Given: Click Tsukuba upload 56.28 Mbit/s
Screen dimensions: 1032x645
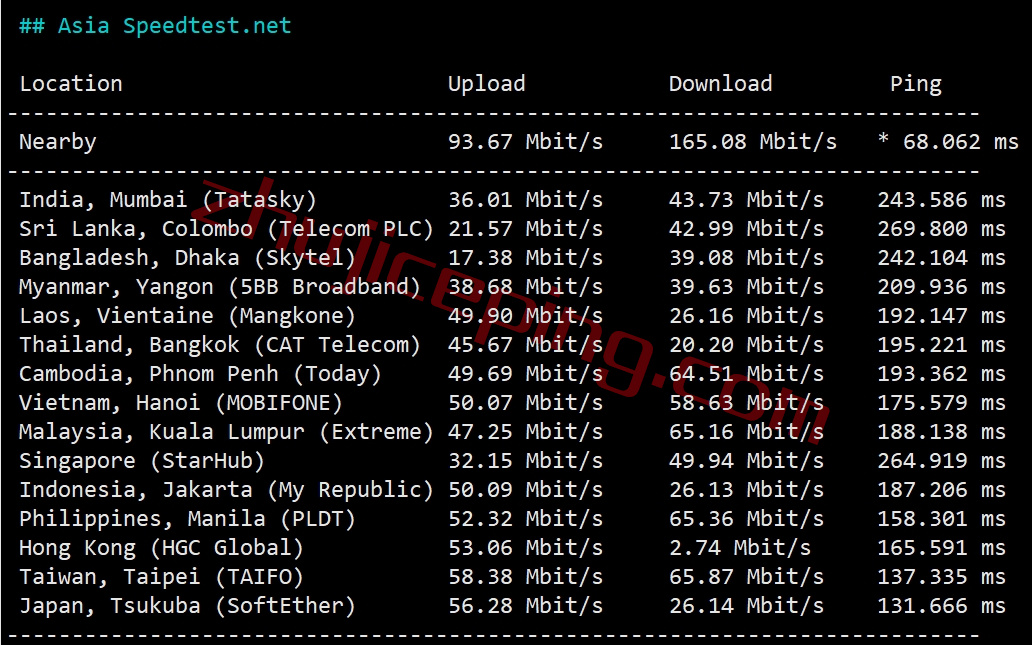Looking at the screenshot, I should pos(525,605).
